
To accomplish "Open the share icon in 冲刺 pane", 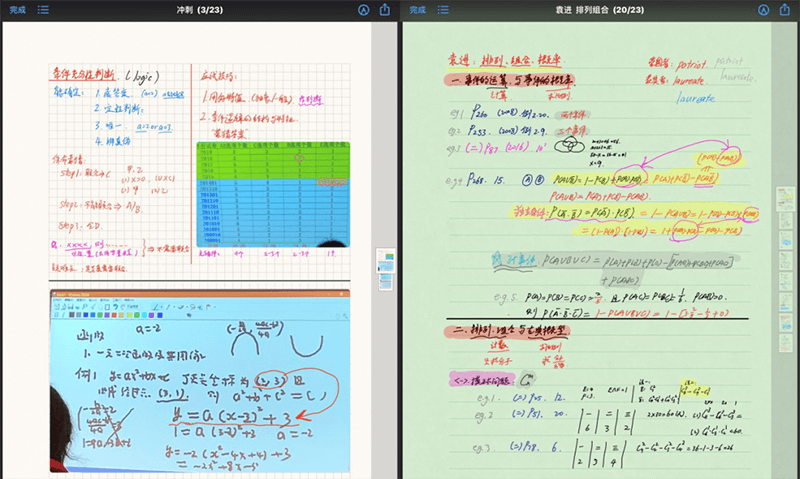I will point(385,9).
